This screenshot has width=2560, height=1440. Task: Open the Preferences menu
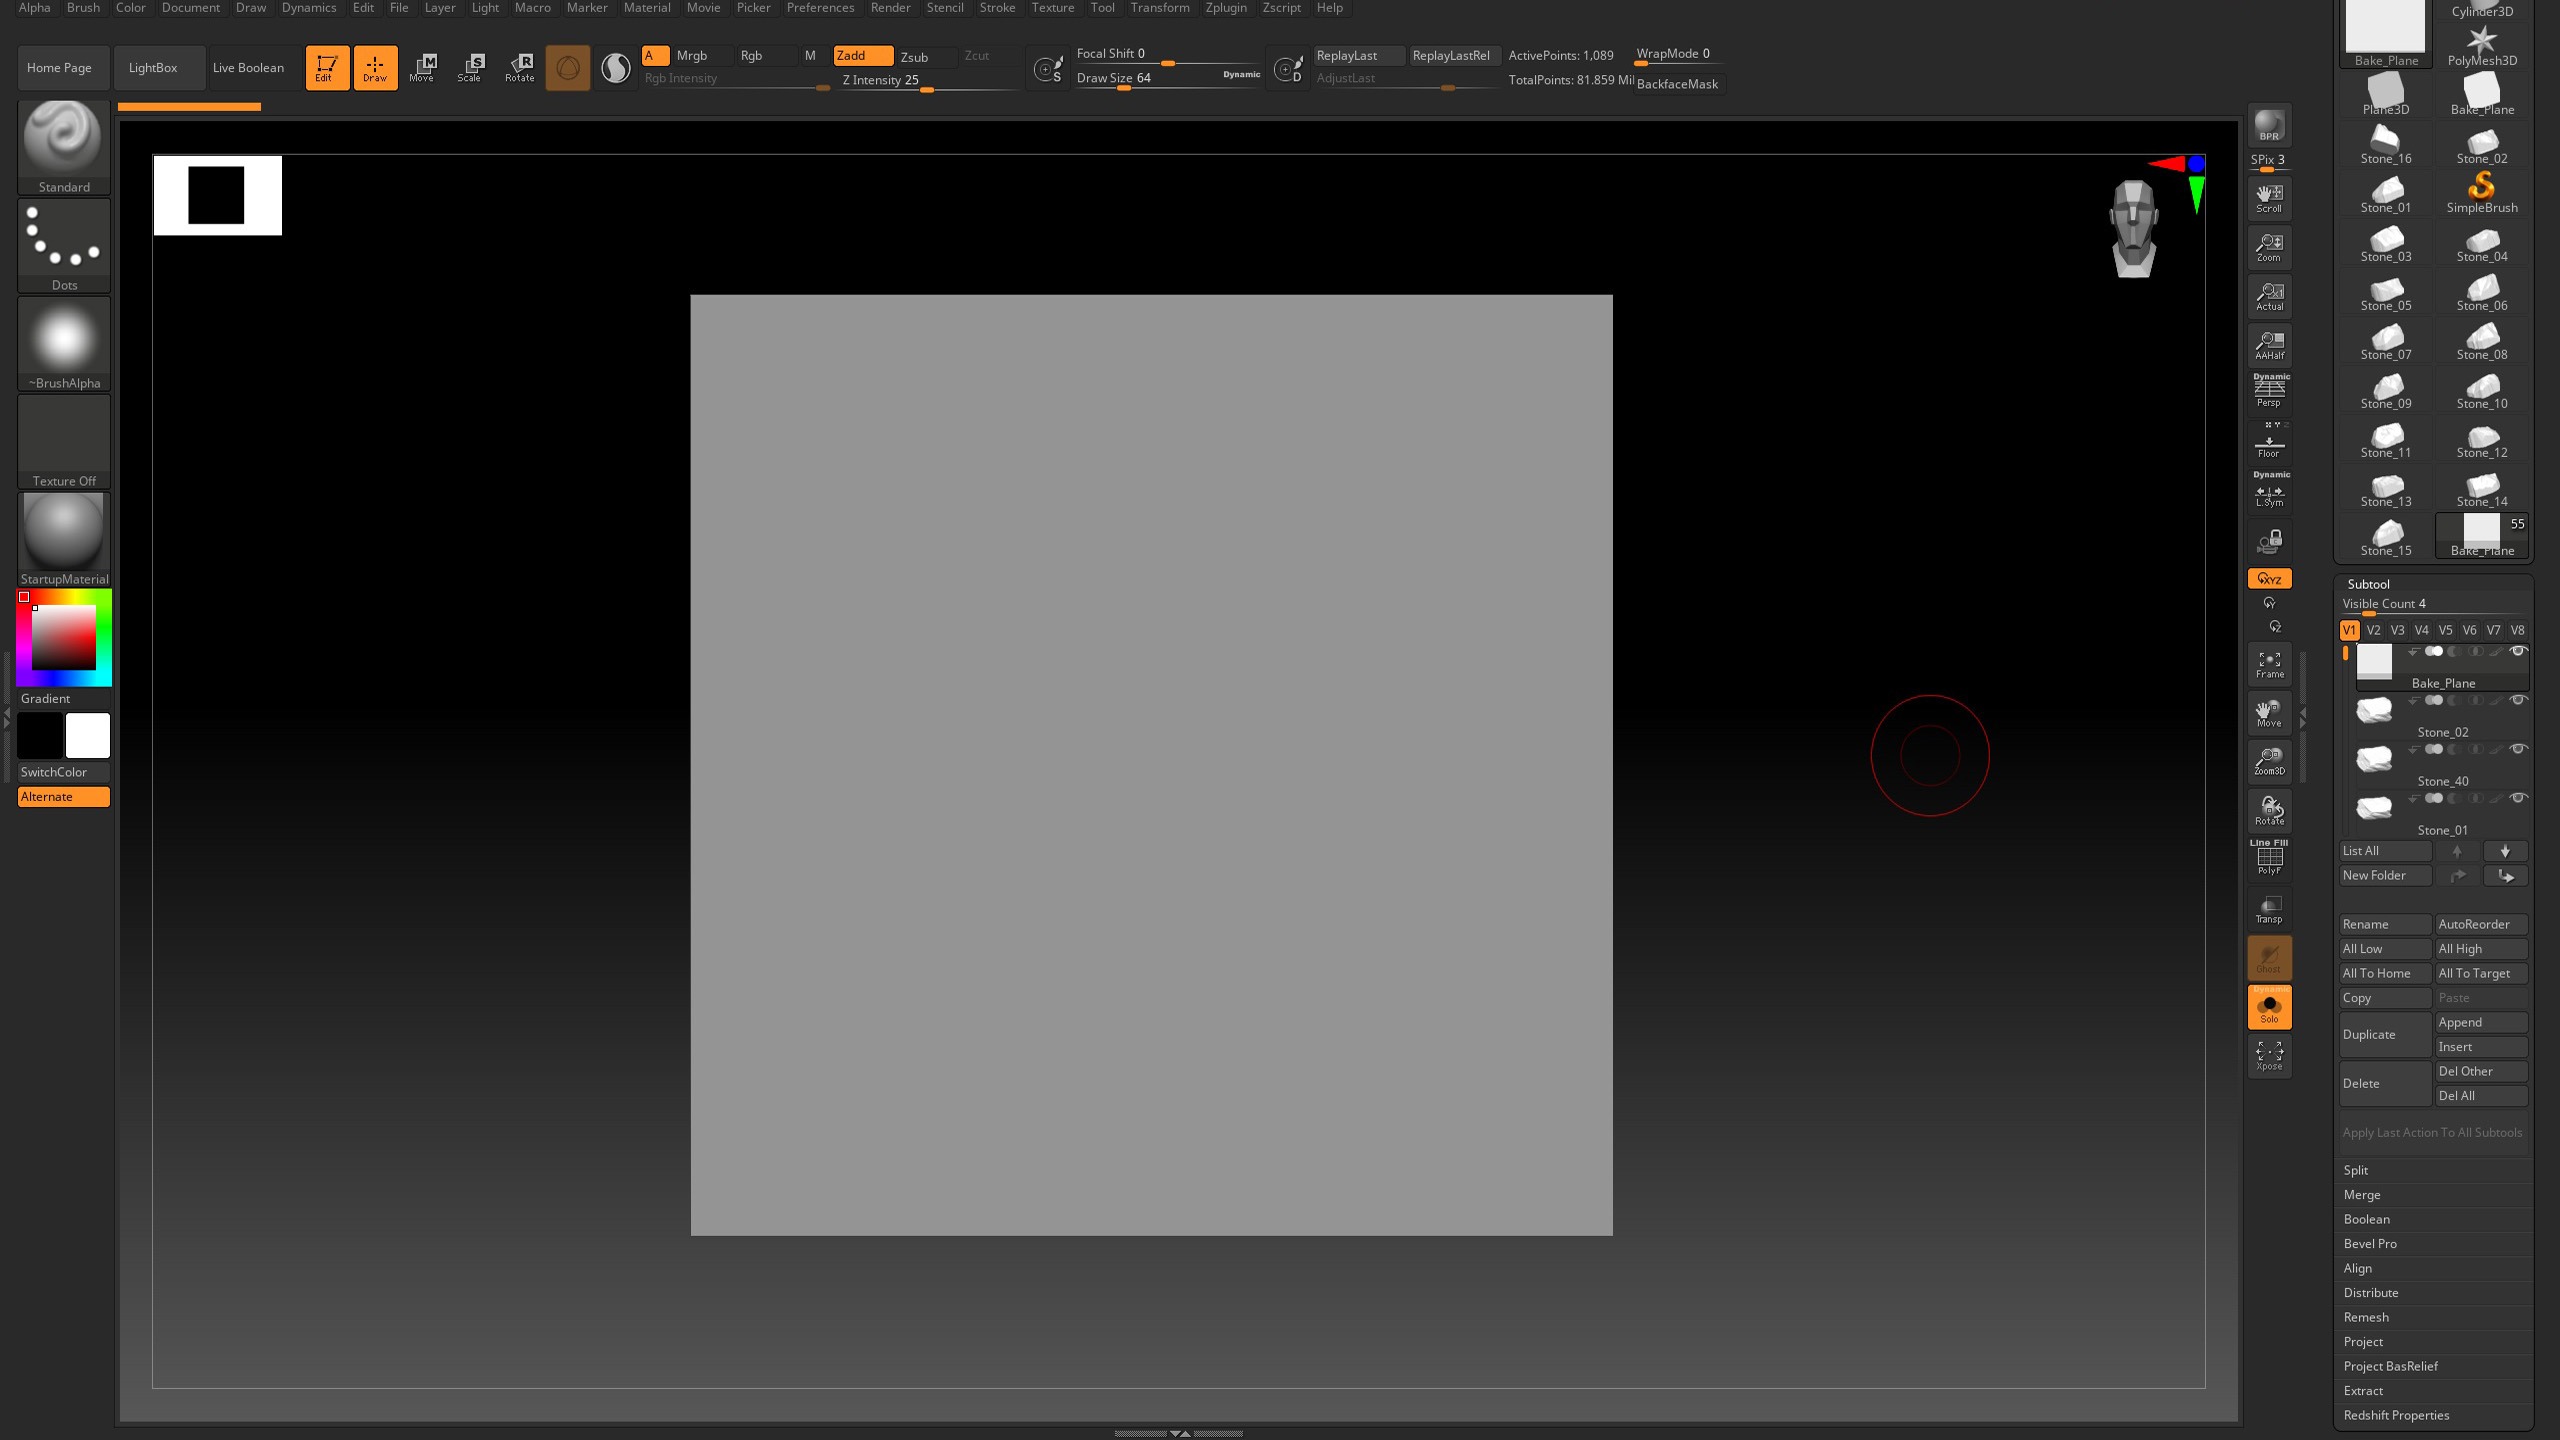(820, 8)
